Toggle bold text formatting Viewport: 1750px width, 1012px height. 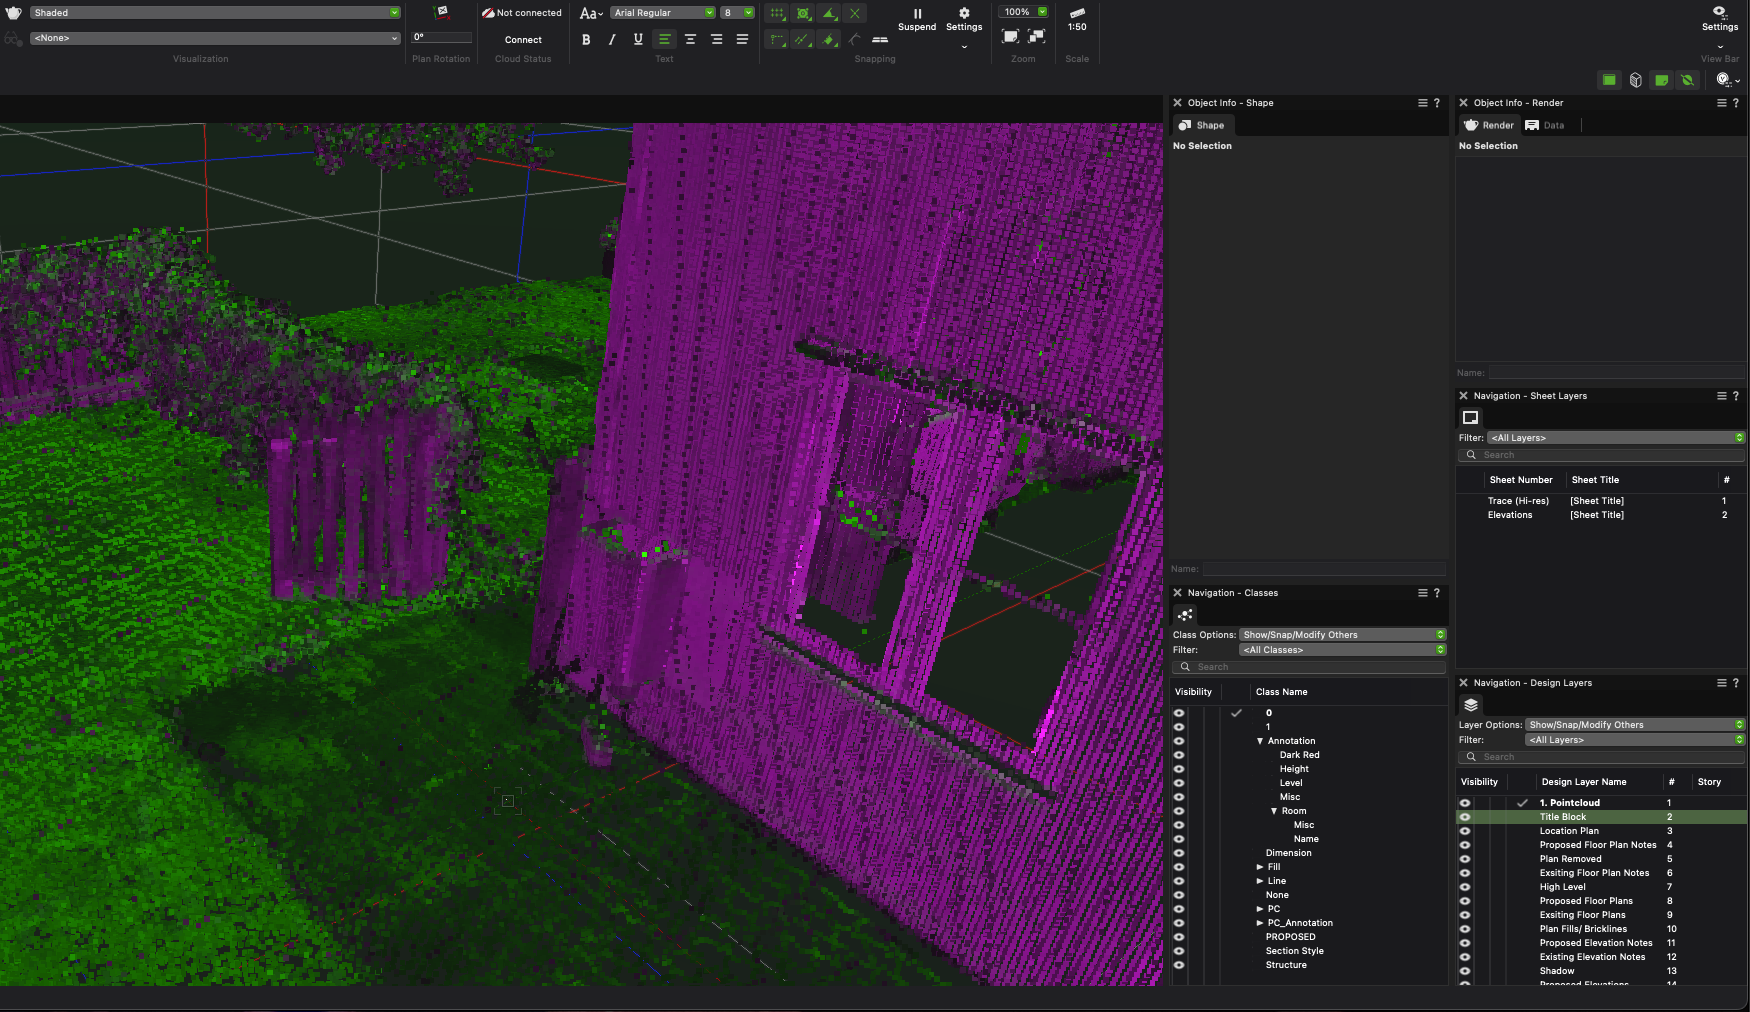click(x=586, y=40)
